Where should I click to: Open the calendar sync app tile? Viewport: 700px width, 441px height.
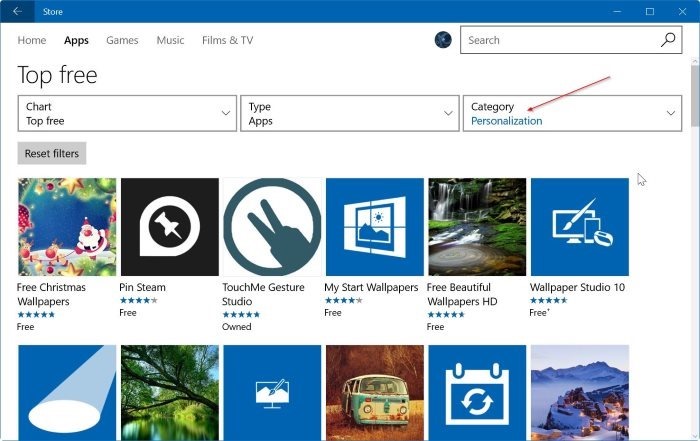tap(477, 392)
